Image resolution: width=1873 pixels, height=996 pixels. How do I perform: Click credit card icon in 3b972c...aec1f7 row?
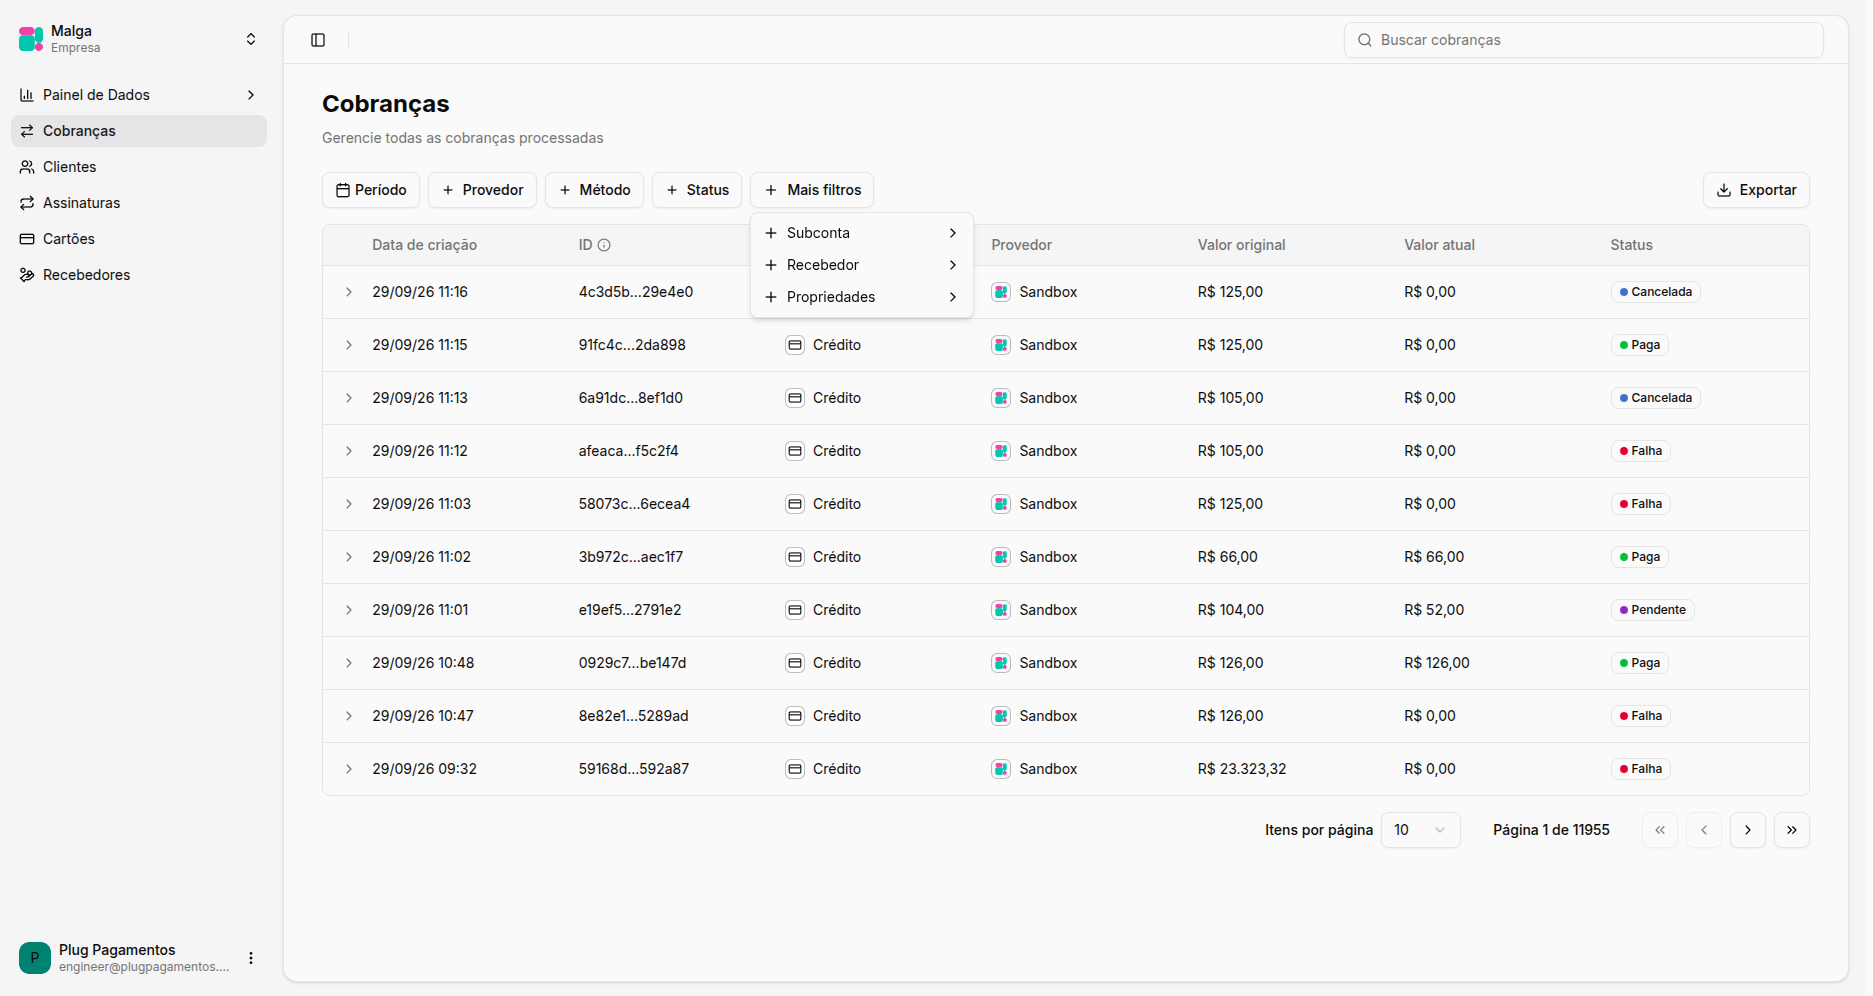(795, 557)
